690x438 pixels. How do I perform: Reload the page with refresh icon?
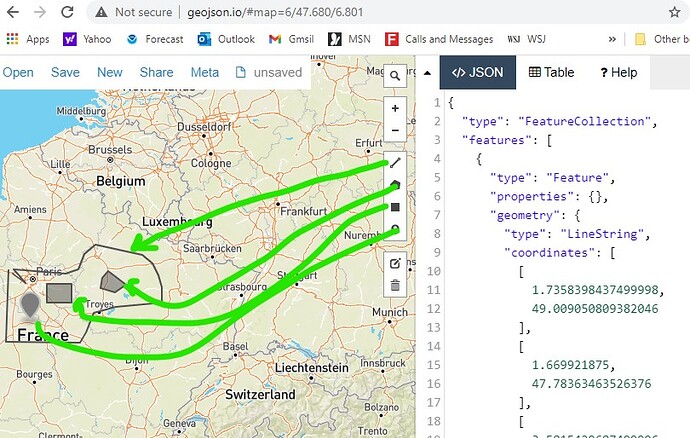[x=67, y=12]
